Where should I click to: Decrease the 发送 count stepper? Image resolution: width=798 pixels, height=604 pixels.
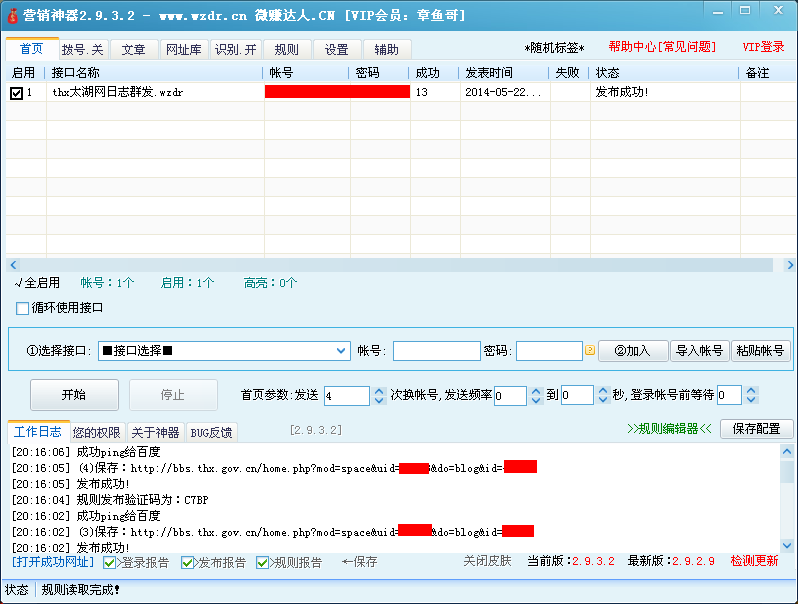click(x=379, y=400)
